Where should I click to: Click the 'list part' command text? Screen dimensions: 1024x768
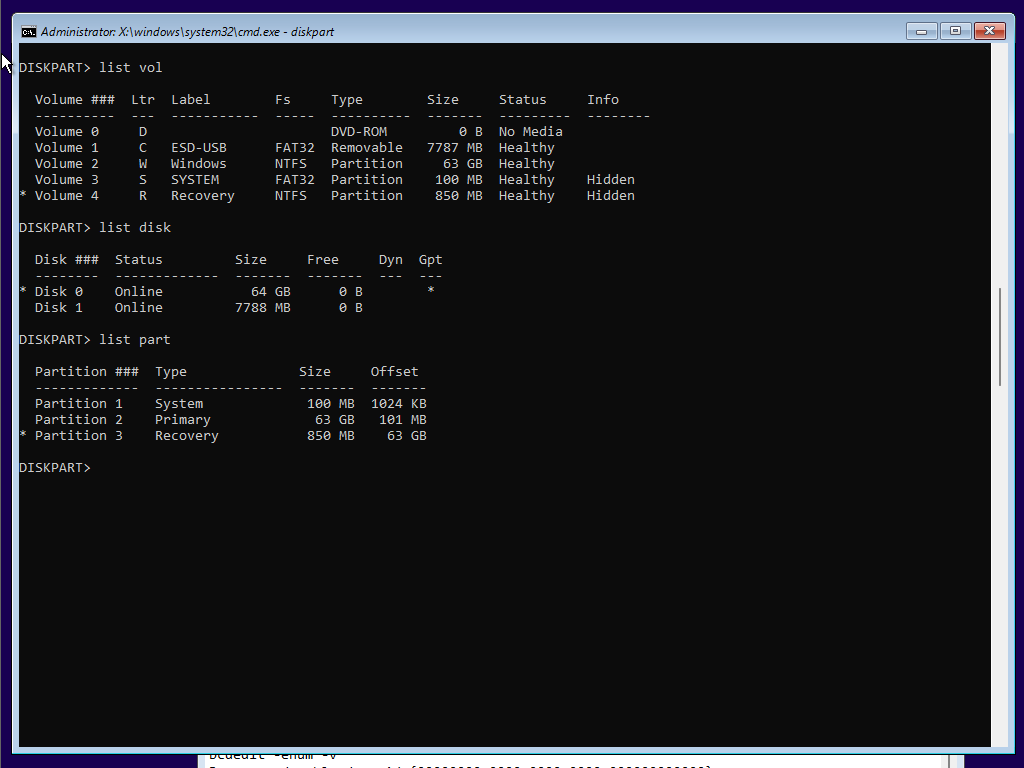(135, 340)
